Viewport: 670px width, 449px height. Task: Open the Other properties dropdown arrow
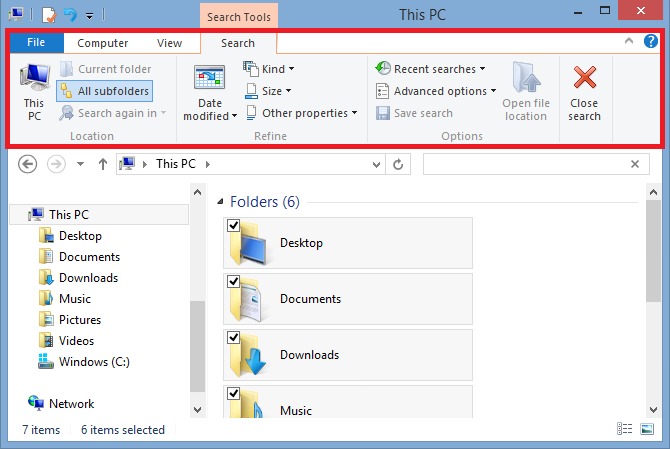click(x=354, y=113)
